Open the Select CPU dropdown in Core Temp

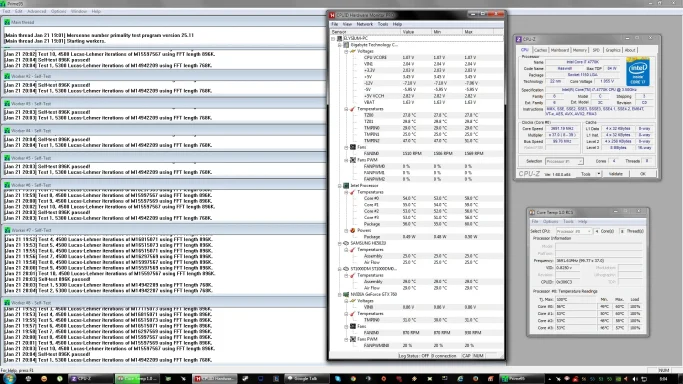click(x=574, y=231)
